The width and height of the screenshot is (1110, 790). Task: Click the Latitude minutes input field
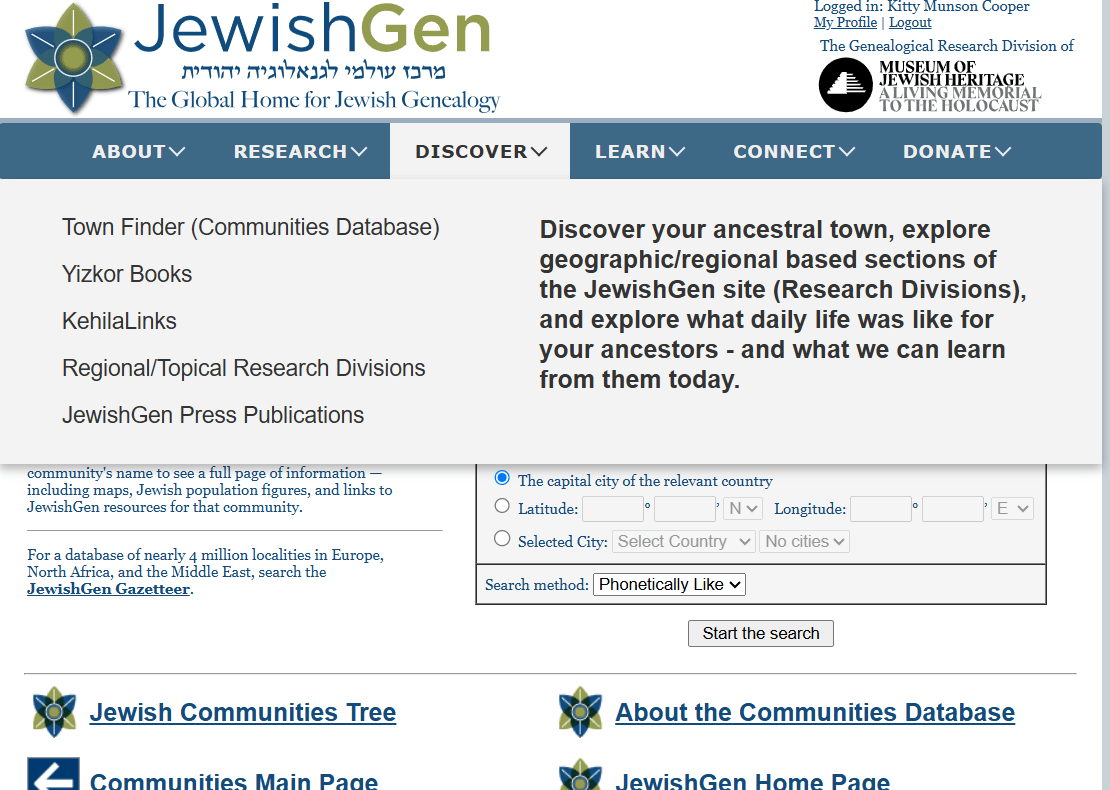pyautogui.click(x=685, y=509)
